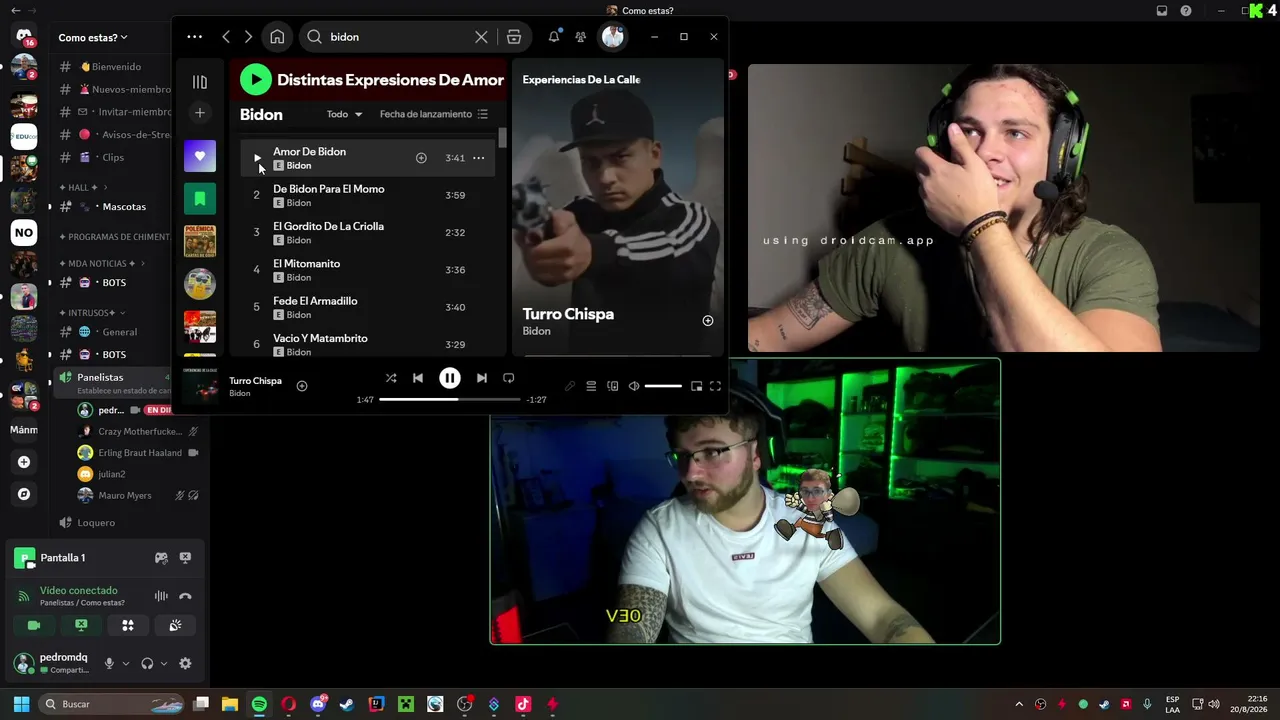Open the Discord soundboard
Screen dimensions: 1280x720
pos(175,626)
